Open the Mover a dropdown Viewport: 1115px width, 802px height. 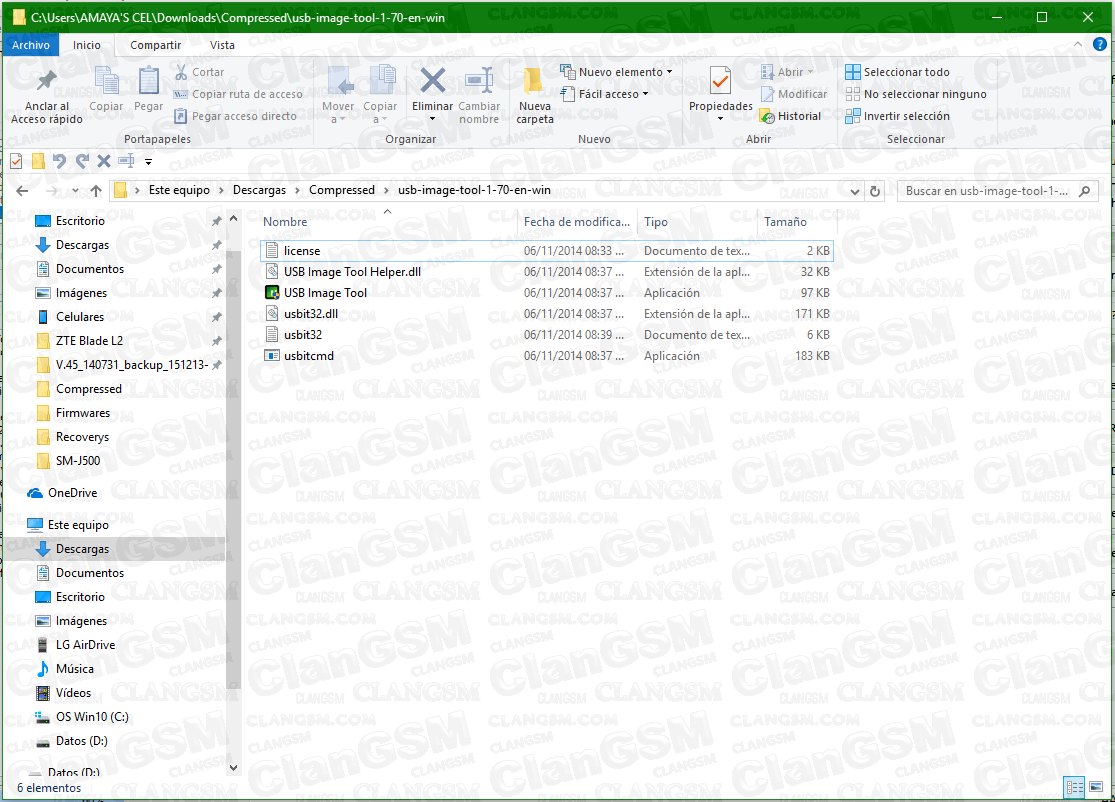tap(338, 96)
